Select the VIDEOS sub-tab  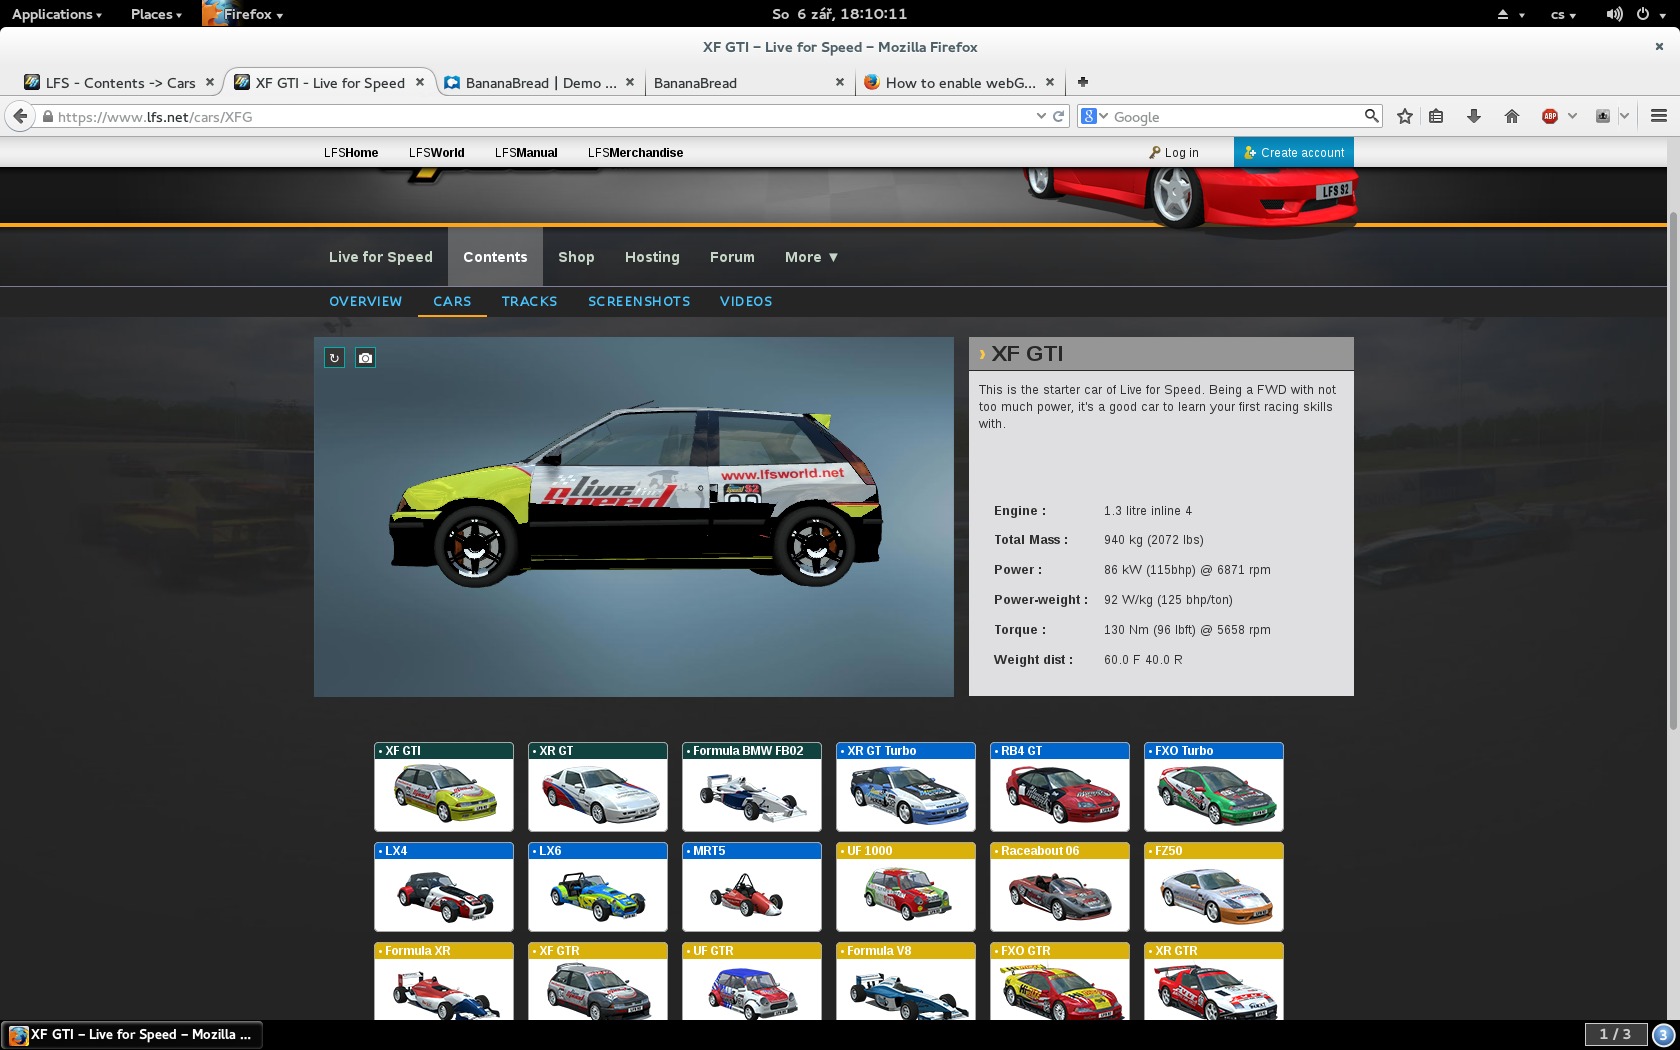746,301
